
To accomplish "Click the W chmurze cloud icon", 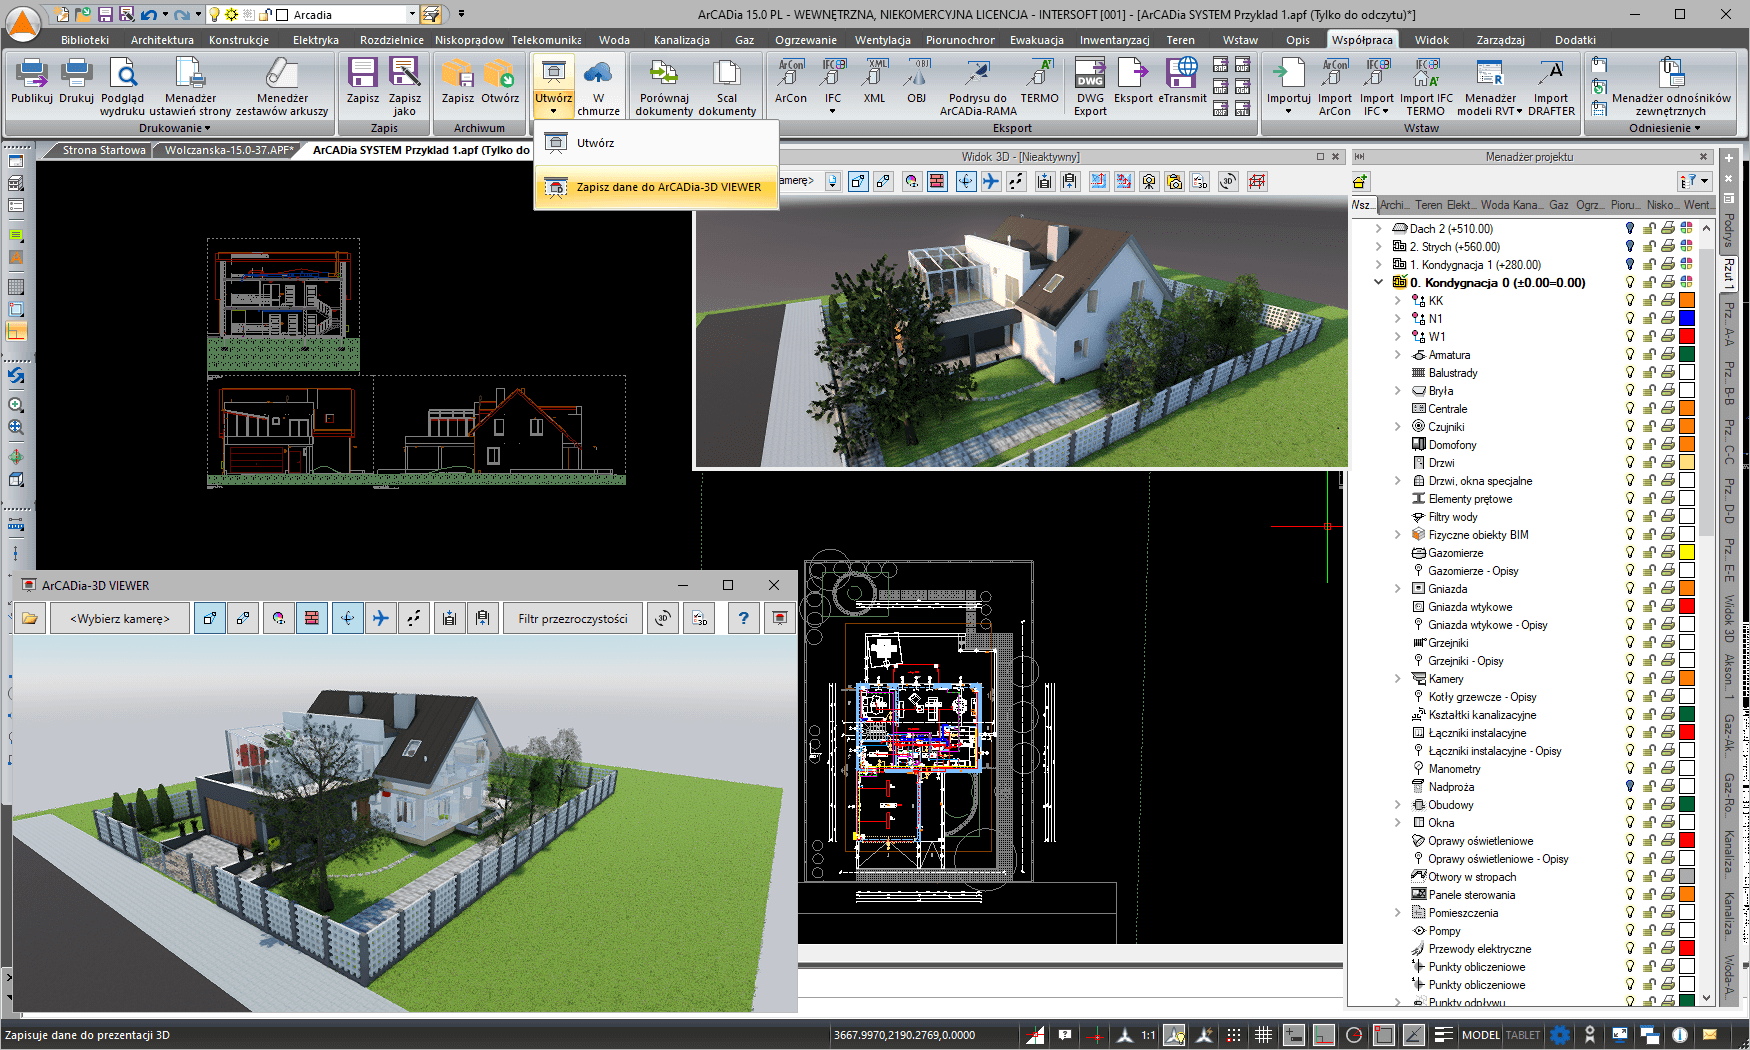I will pyautogui.click(x=598, y=74).
